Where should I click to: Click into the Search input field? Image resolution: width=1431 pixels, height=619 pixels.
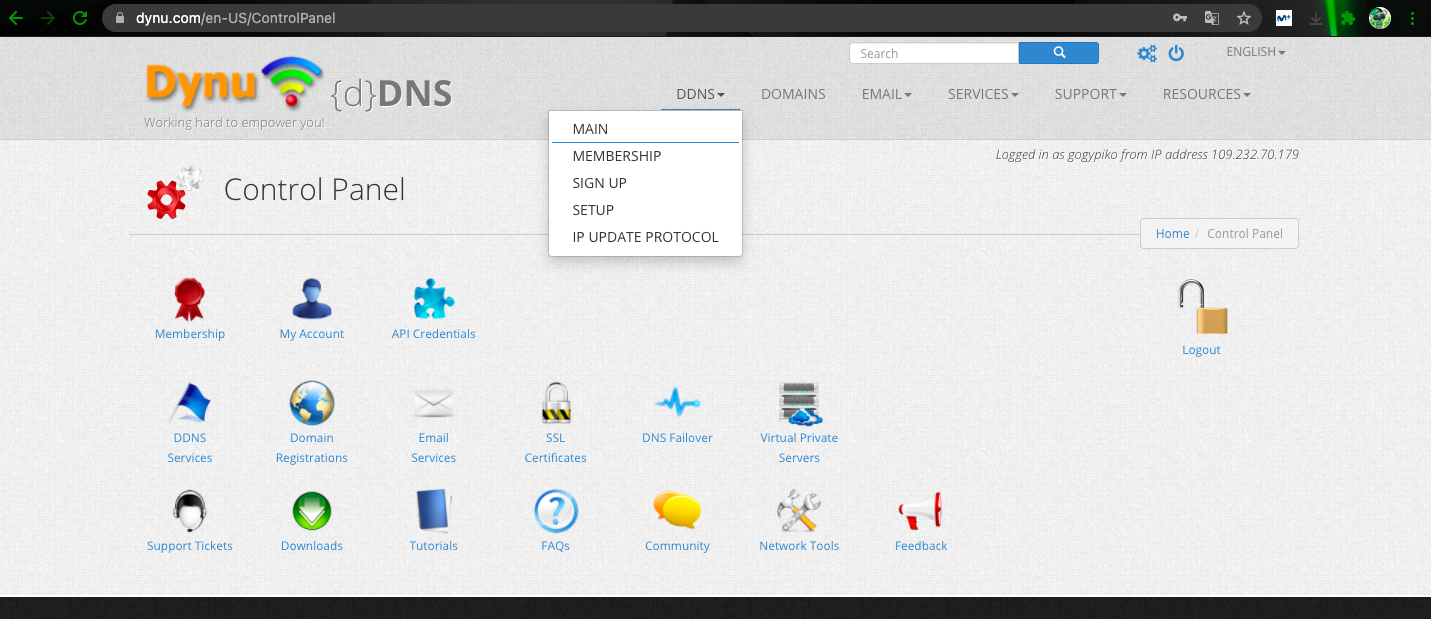[934, 53]
